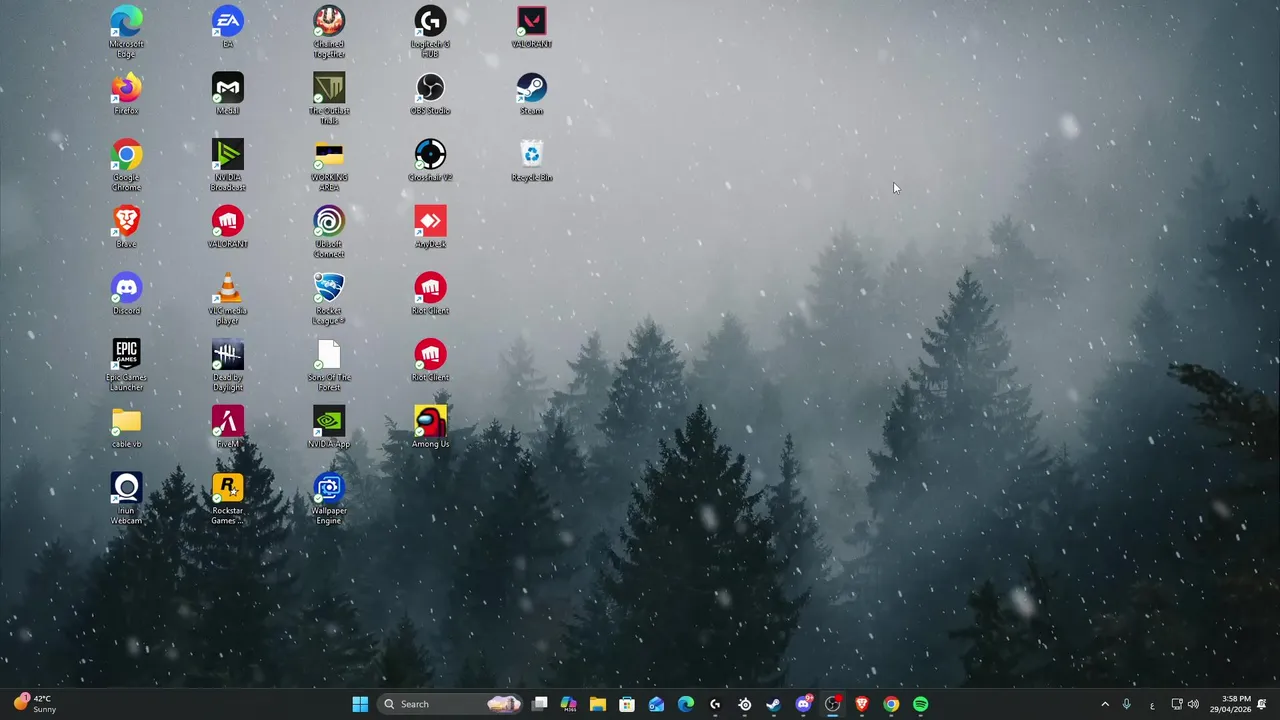Click the Edge icon in the taskbar
Image resolution: width=1280 pixels, height=720 pixels.
[685, 704]
